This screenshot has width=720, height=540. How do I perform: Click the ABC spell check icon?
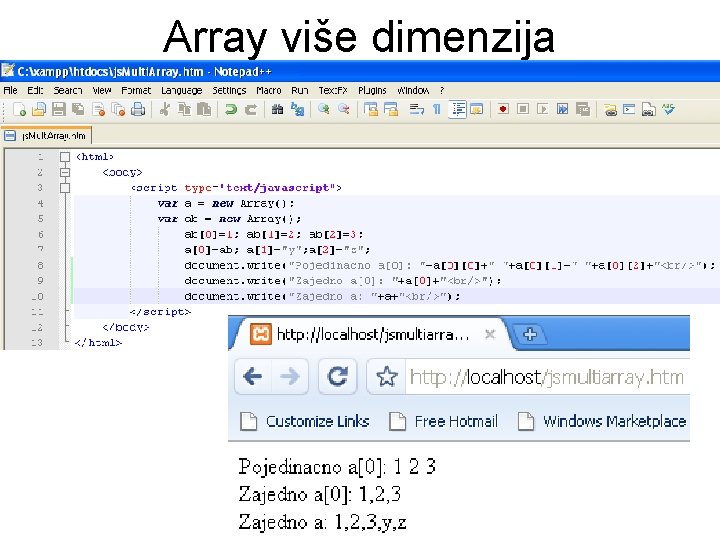[x=669, y=109]
